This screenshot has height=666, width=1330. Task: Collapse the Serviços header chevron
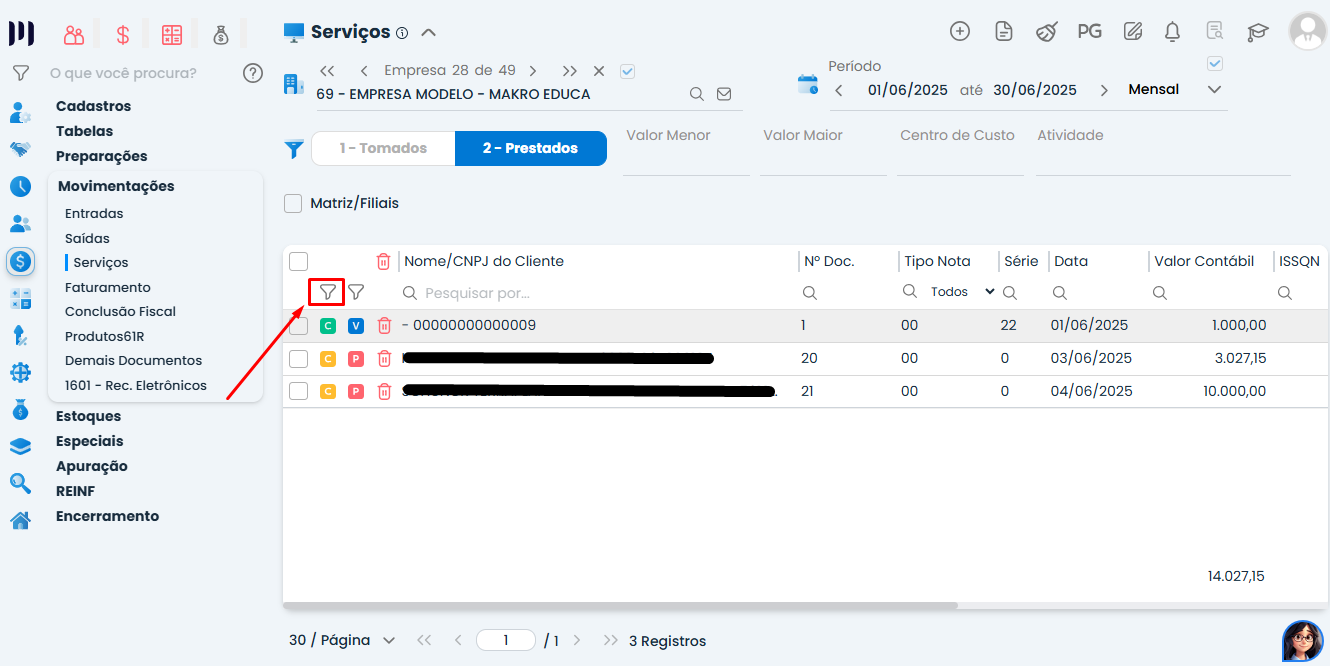(428, 32)
